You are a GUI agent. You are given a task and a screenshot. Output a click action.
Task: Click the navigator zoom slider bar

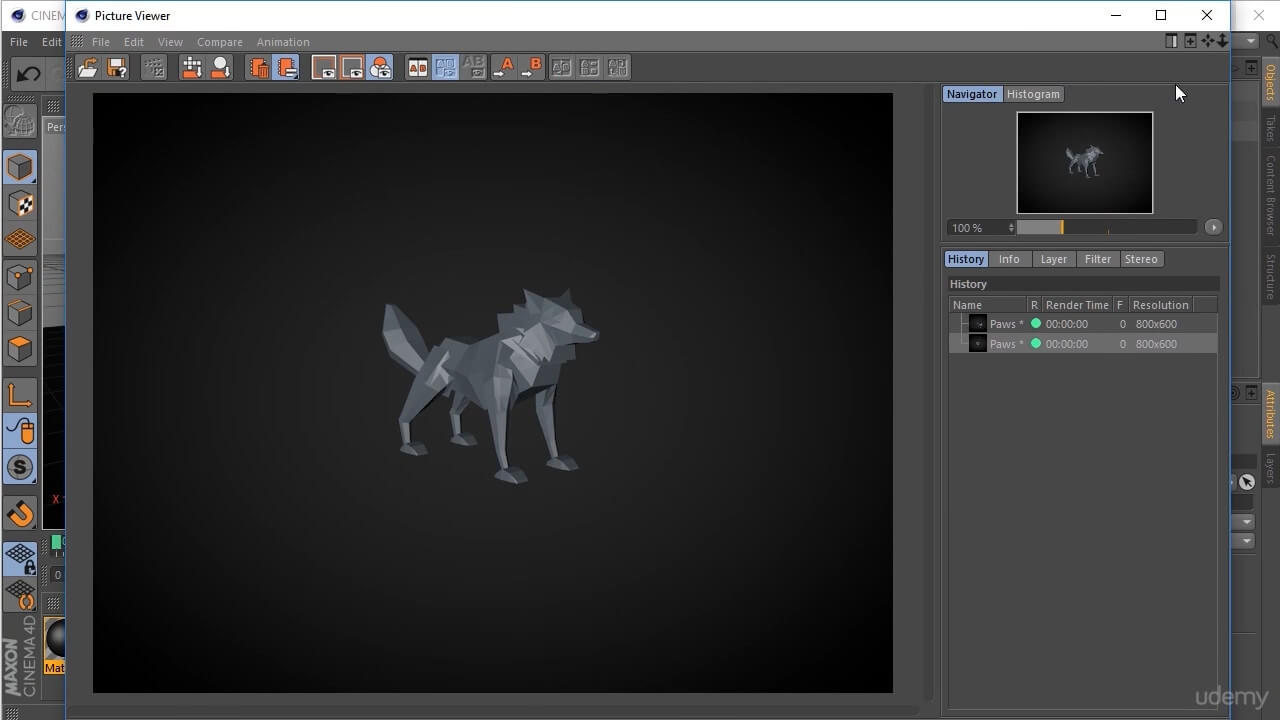1106,228
